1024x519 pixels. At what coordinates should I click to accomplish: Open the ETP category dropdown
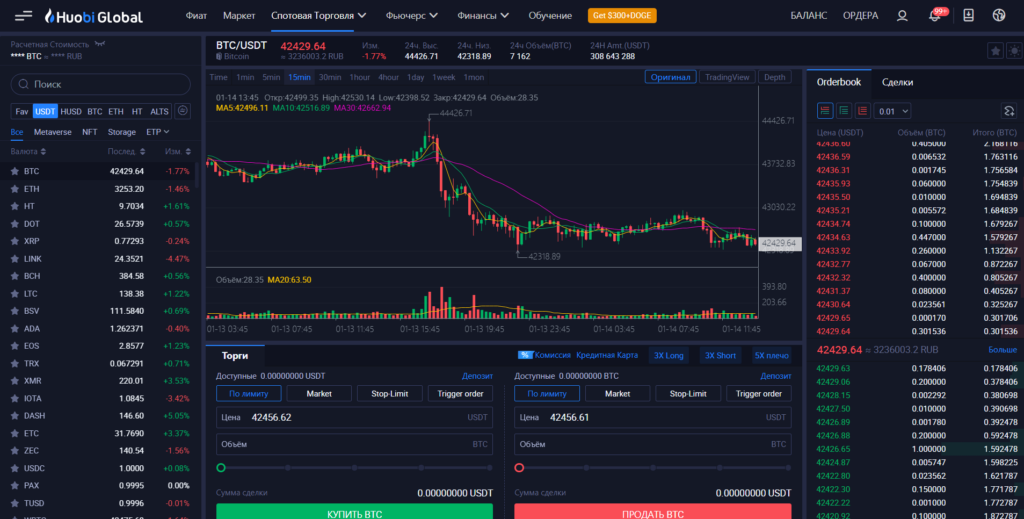pyautogui.click(x=157, y=132)
